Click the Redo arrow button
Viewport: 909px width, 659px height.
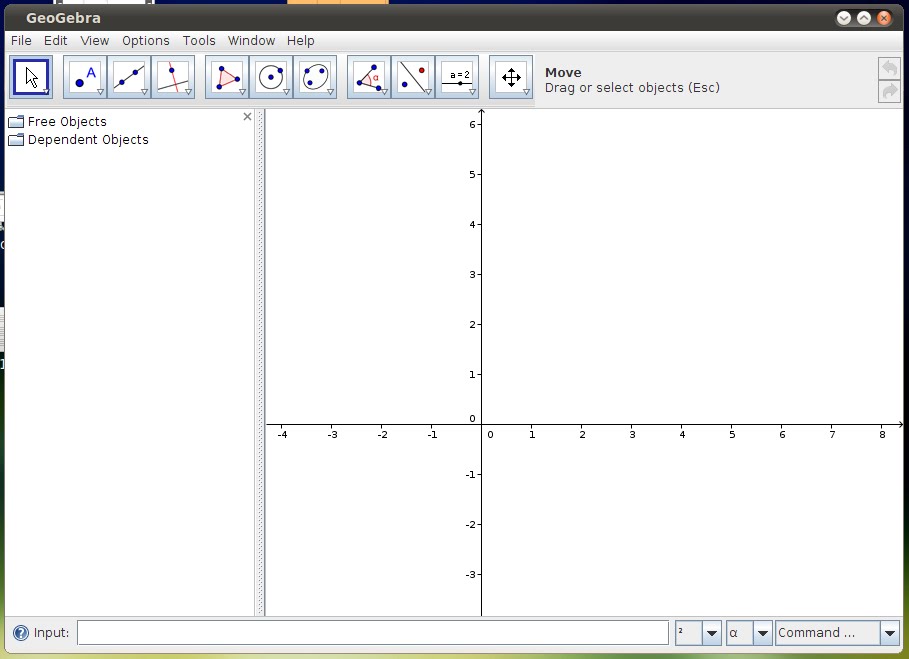coord(889,91)
